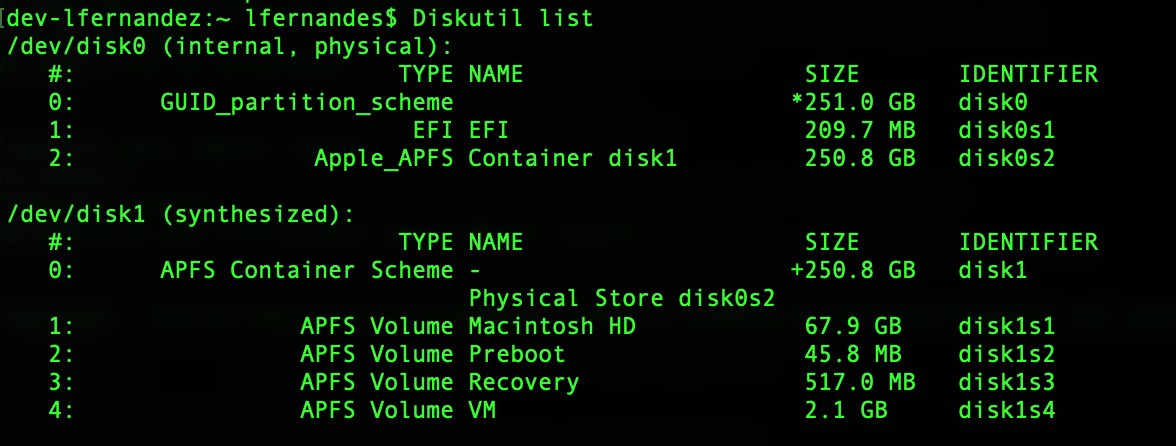Click the 'Recovery' volume name
The width and height of the screenshot is (1176, 446).
point(524,382)
